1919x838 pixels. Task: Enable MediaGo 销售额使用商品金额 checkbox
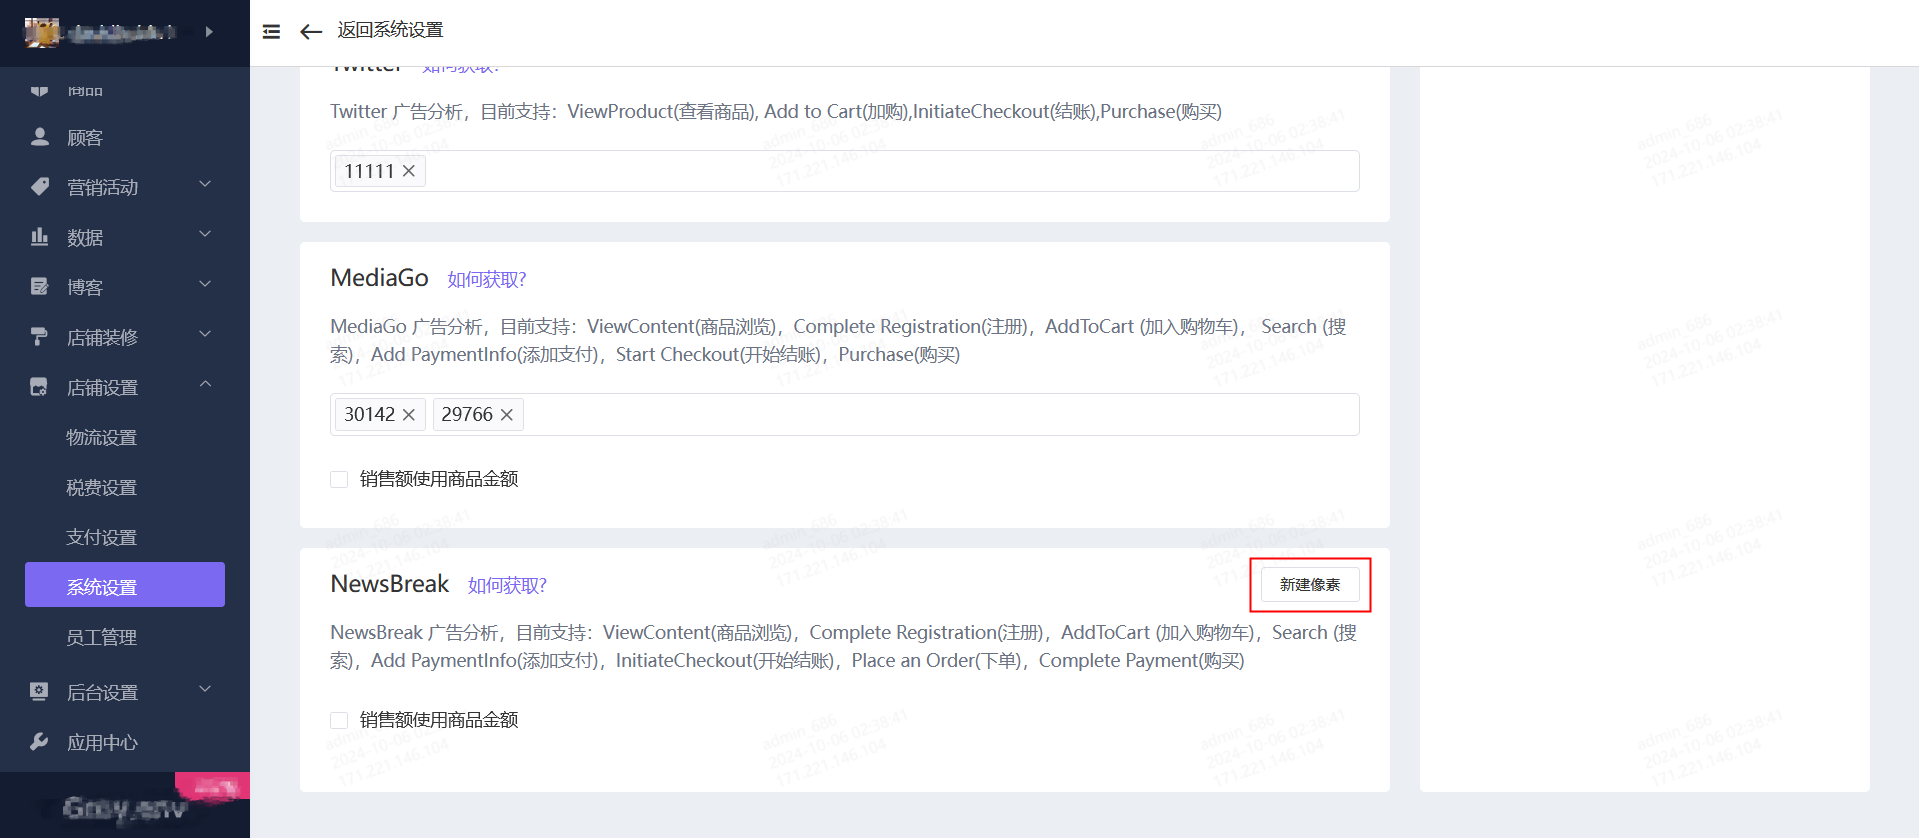click(339, 480)
